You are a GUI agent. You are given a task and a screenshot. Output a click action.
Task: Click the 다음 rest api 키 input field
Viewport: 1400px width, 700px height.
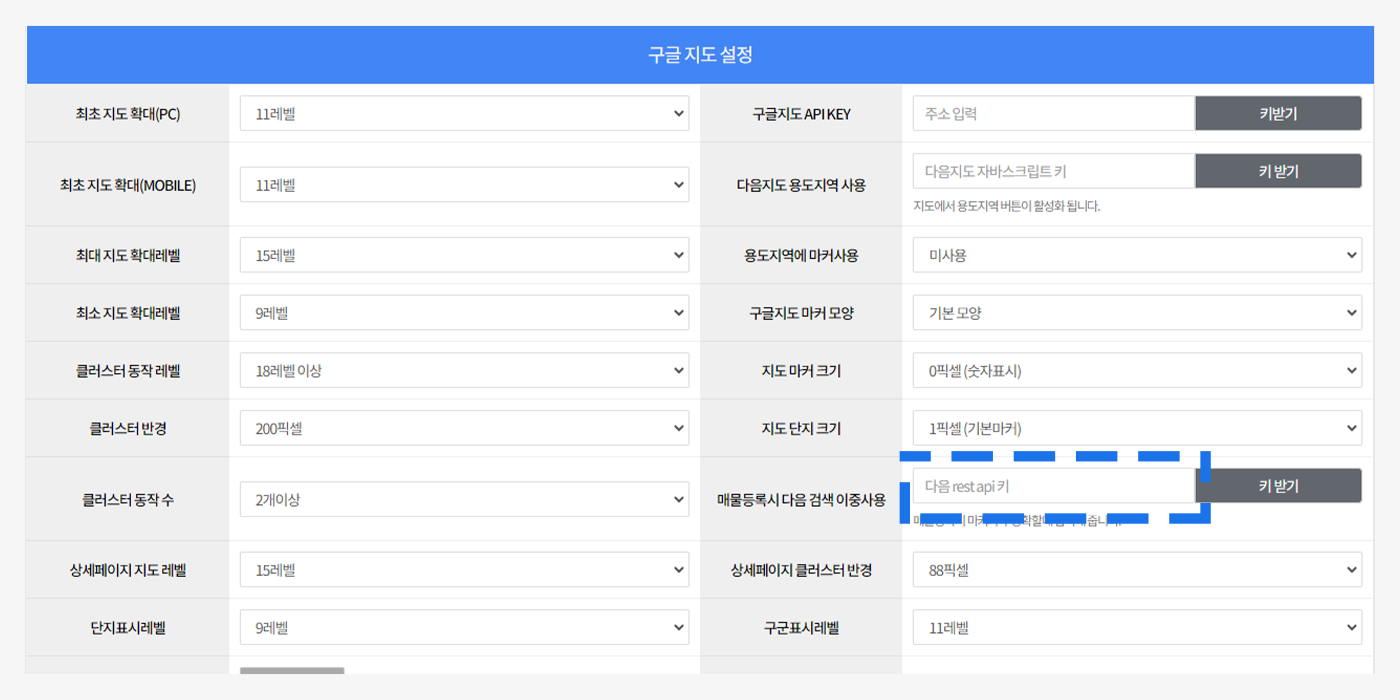tap(1053, 486)
